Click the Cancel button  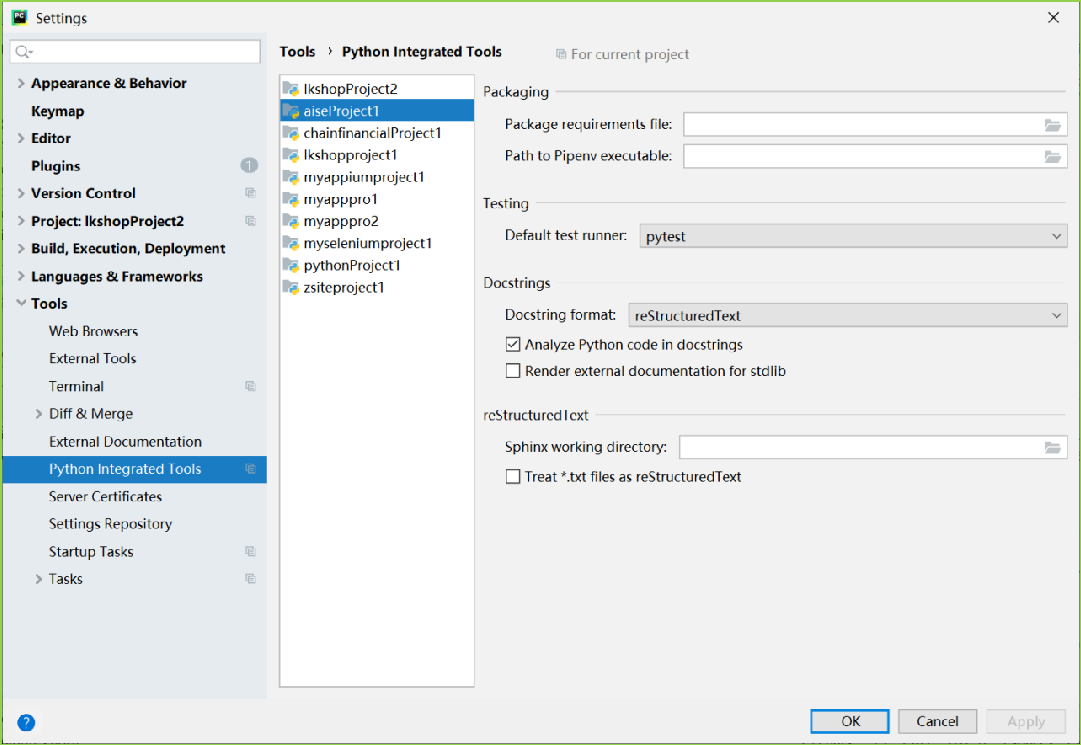[x=937, y=721]
